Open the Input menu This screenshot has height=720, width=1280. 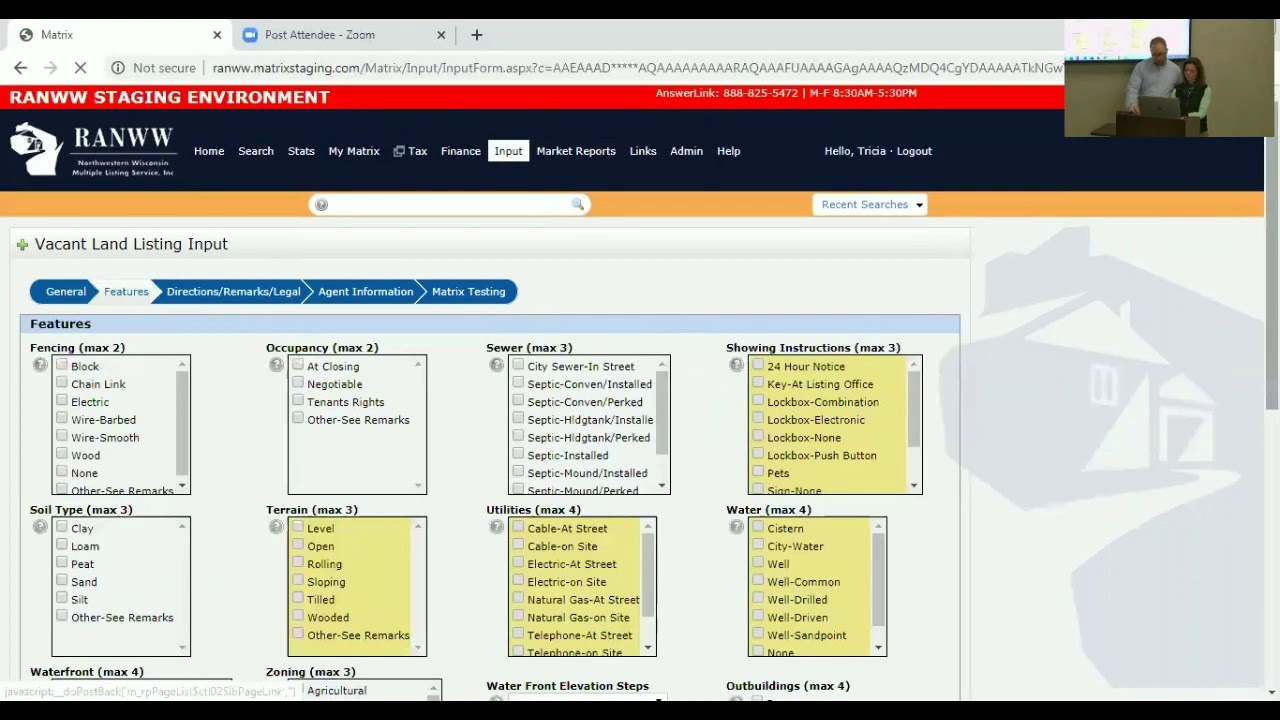click(508, 151)
